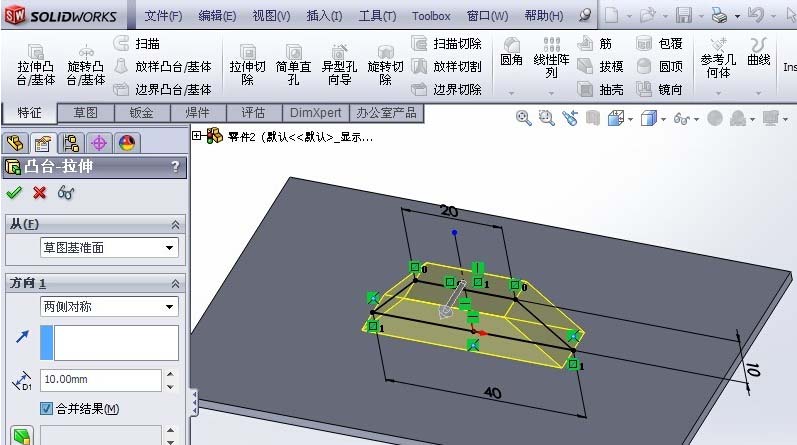
Task: Click the 边界凸台/基体 boundary boss feature
Action: pos(163,90)
